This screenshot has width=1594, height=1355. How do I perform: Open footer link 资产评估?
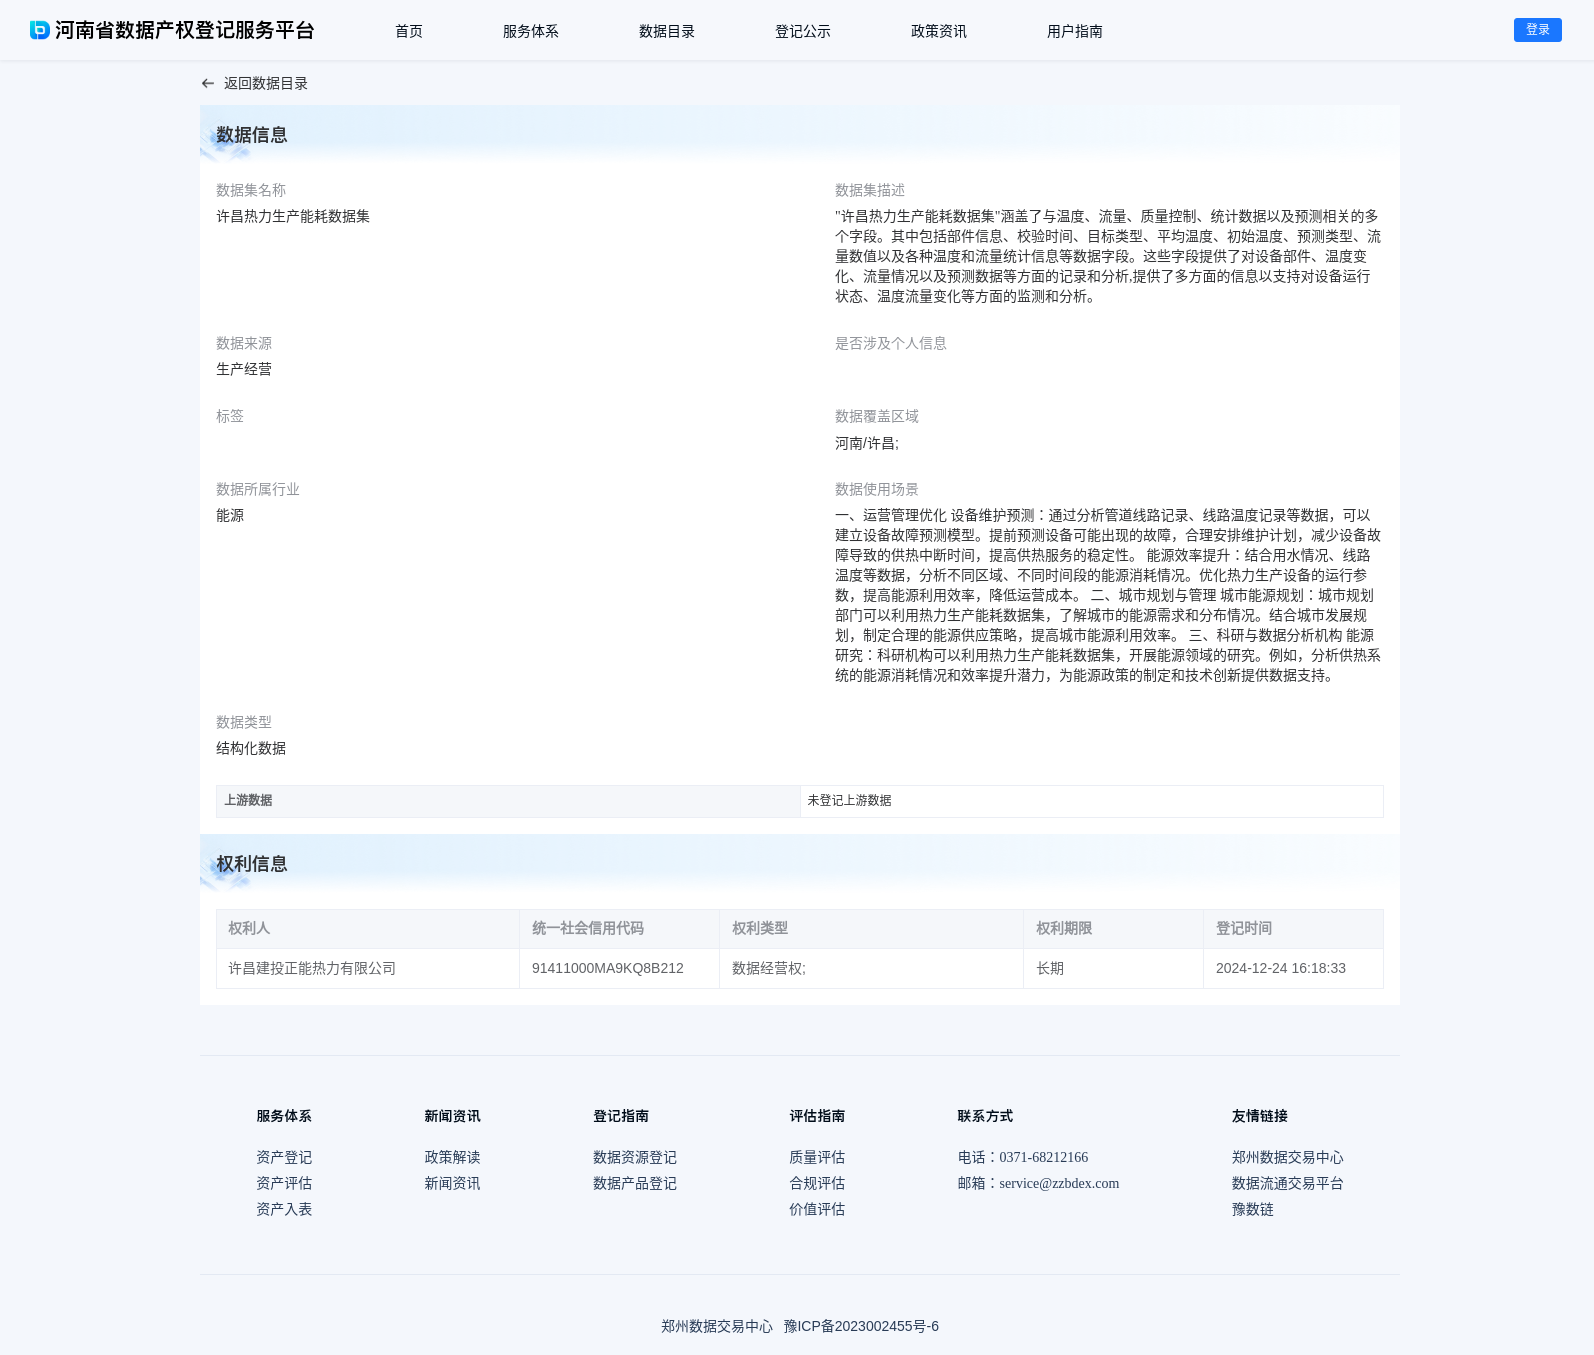[284, 1183]
